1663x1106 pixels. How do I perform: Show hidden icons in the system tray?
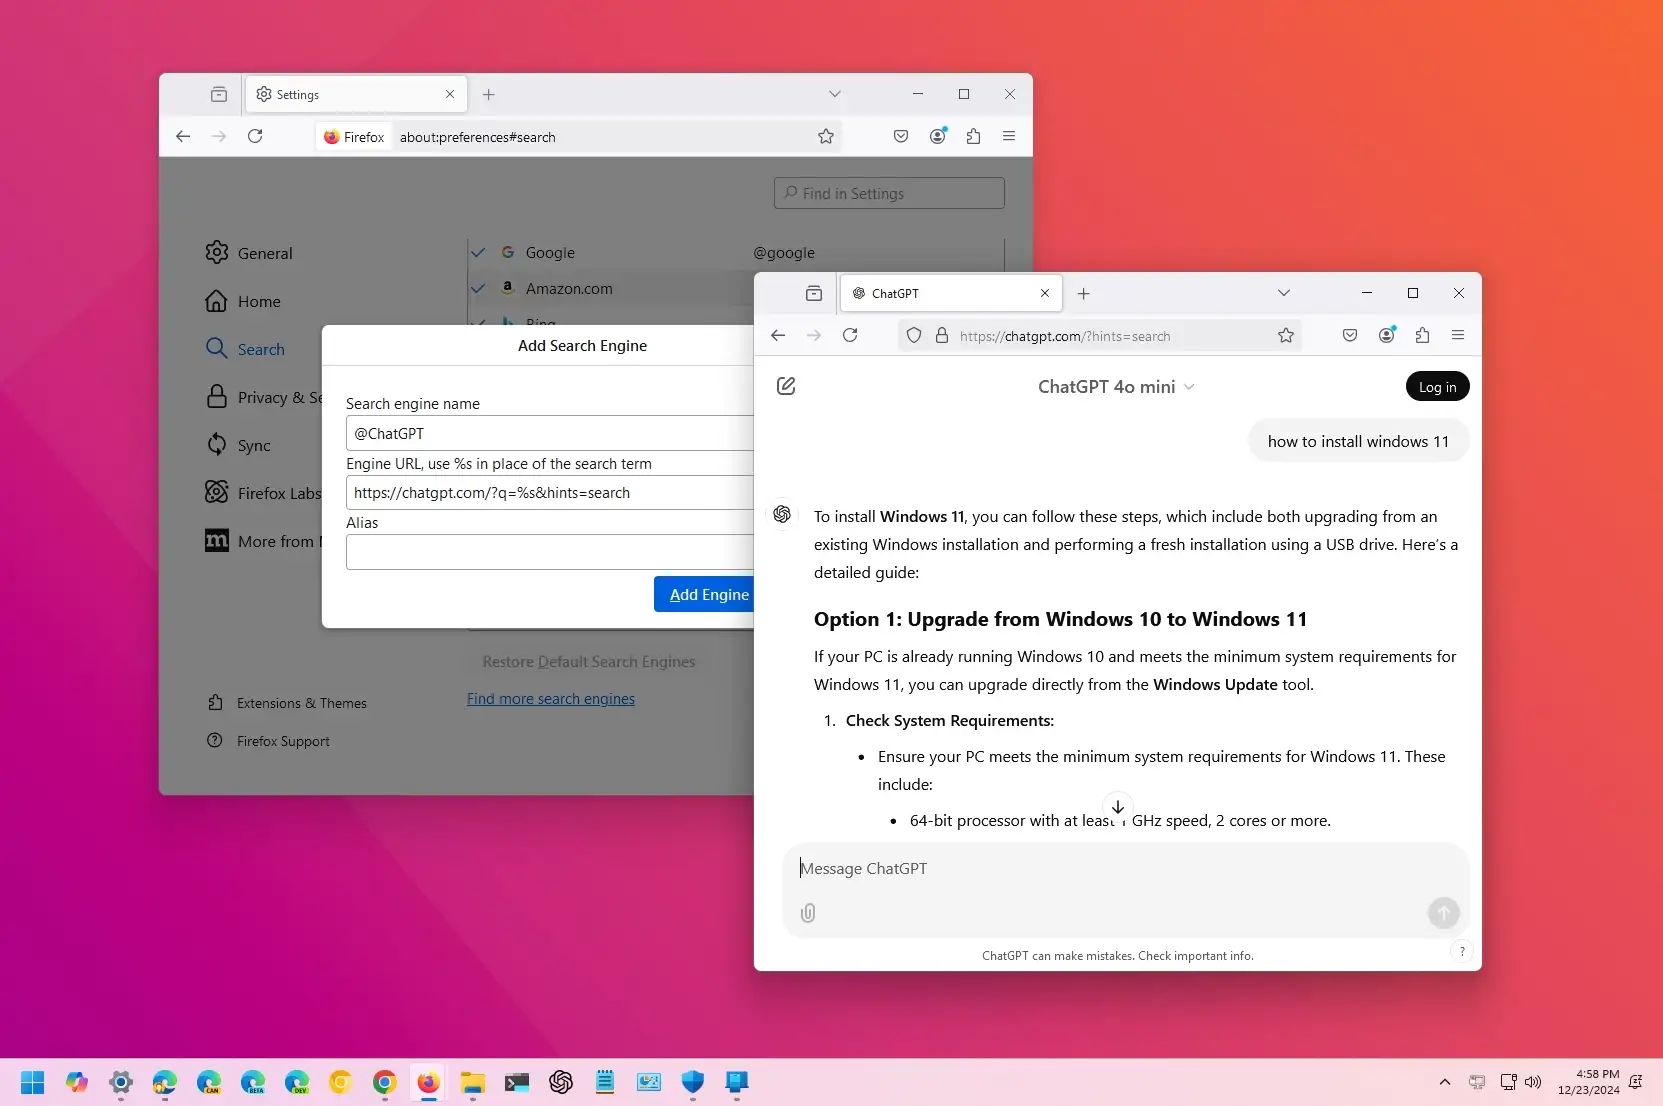point(1445,1082)
